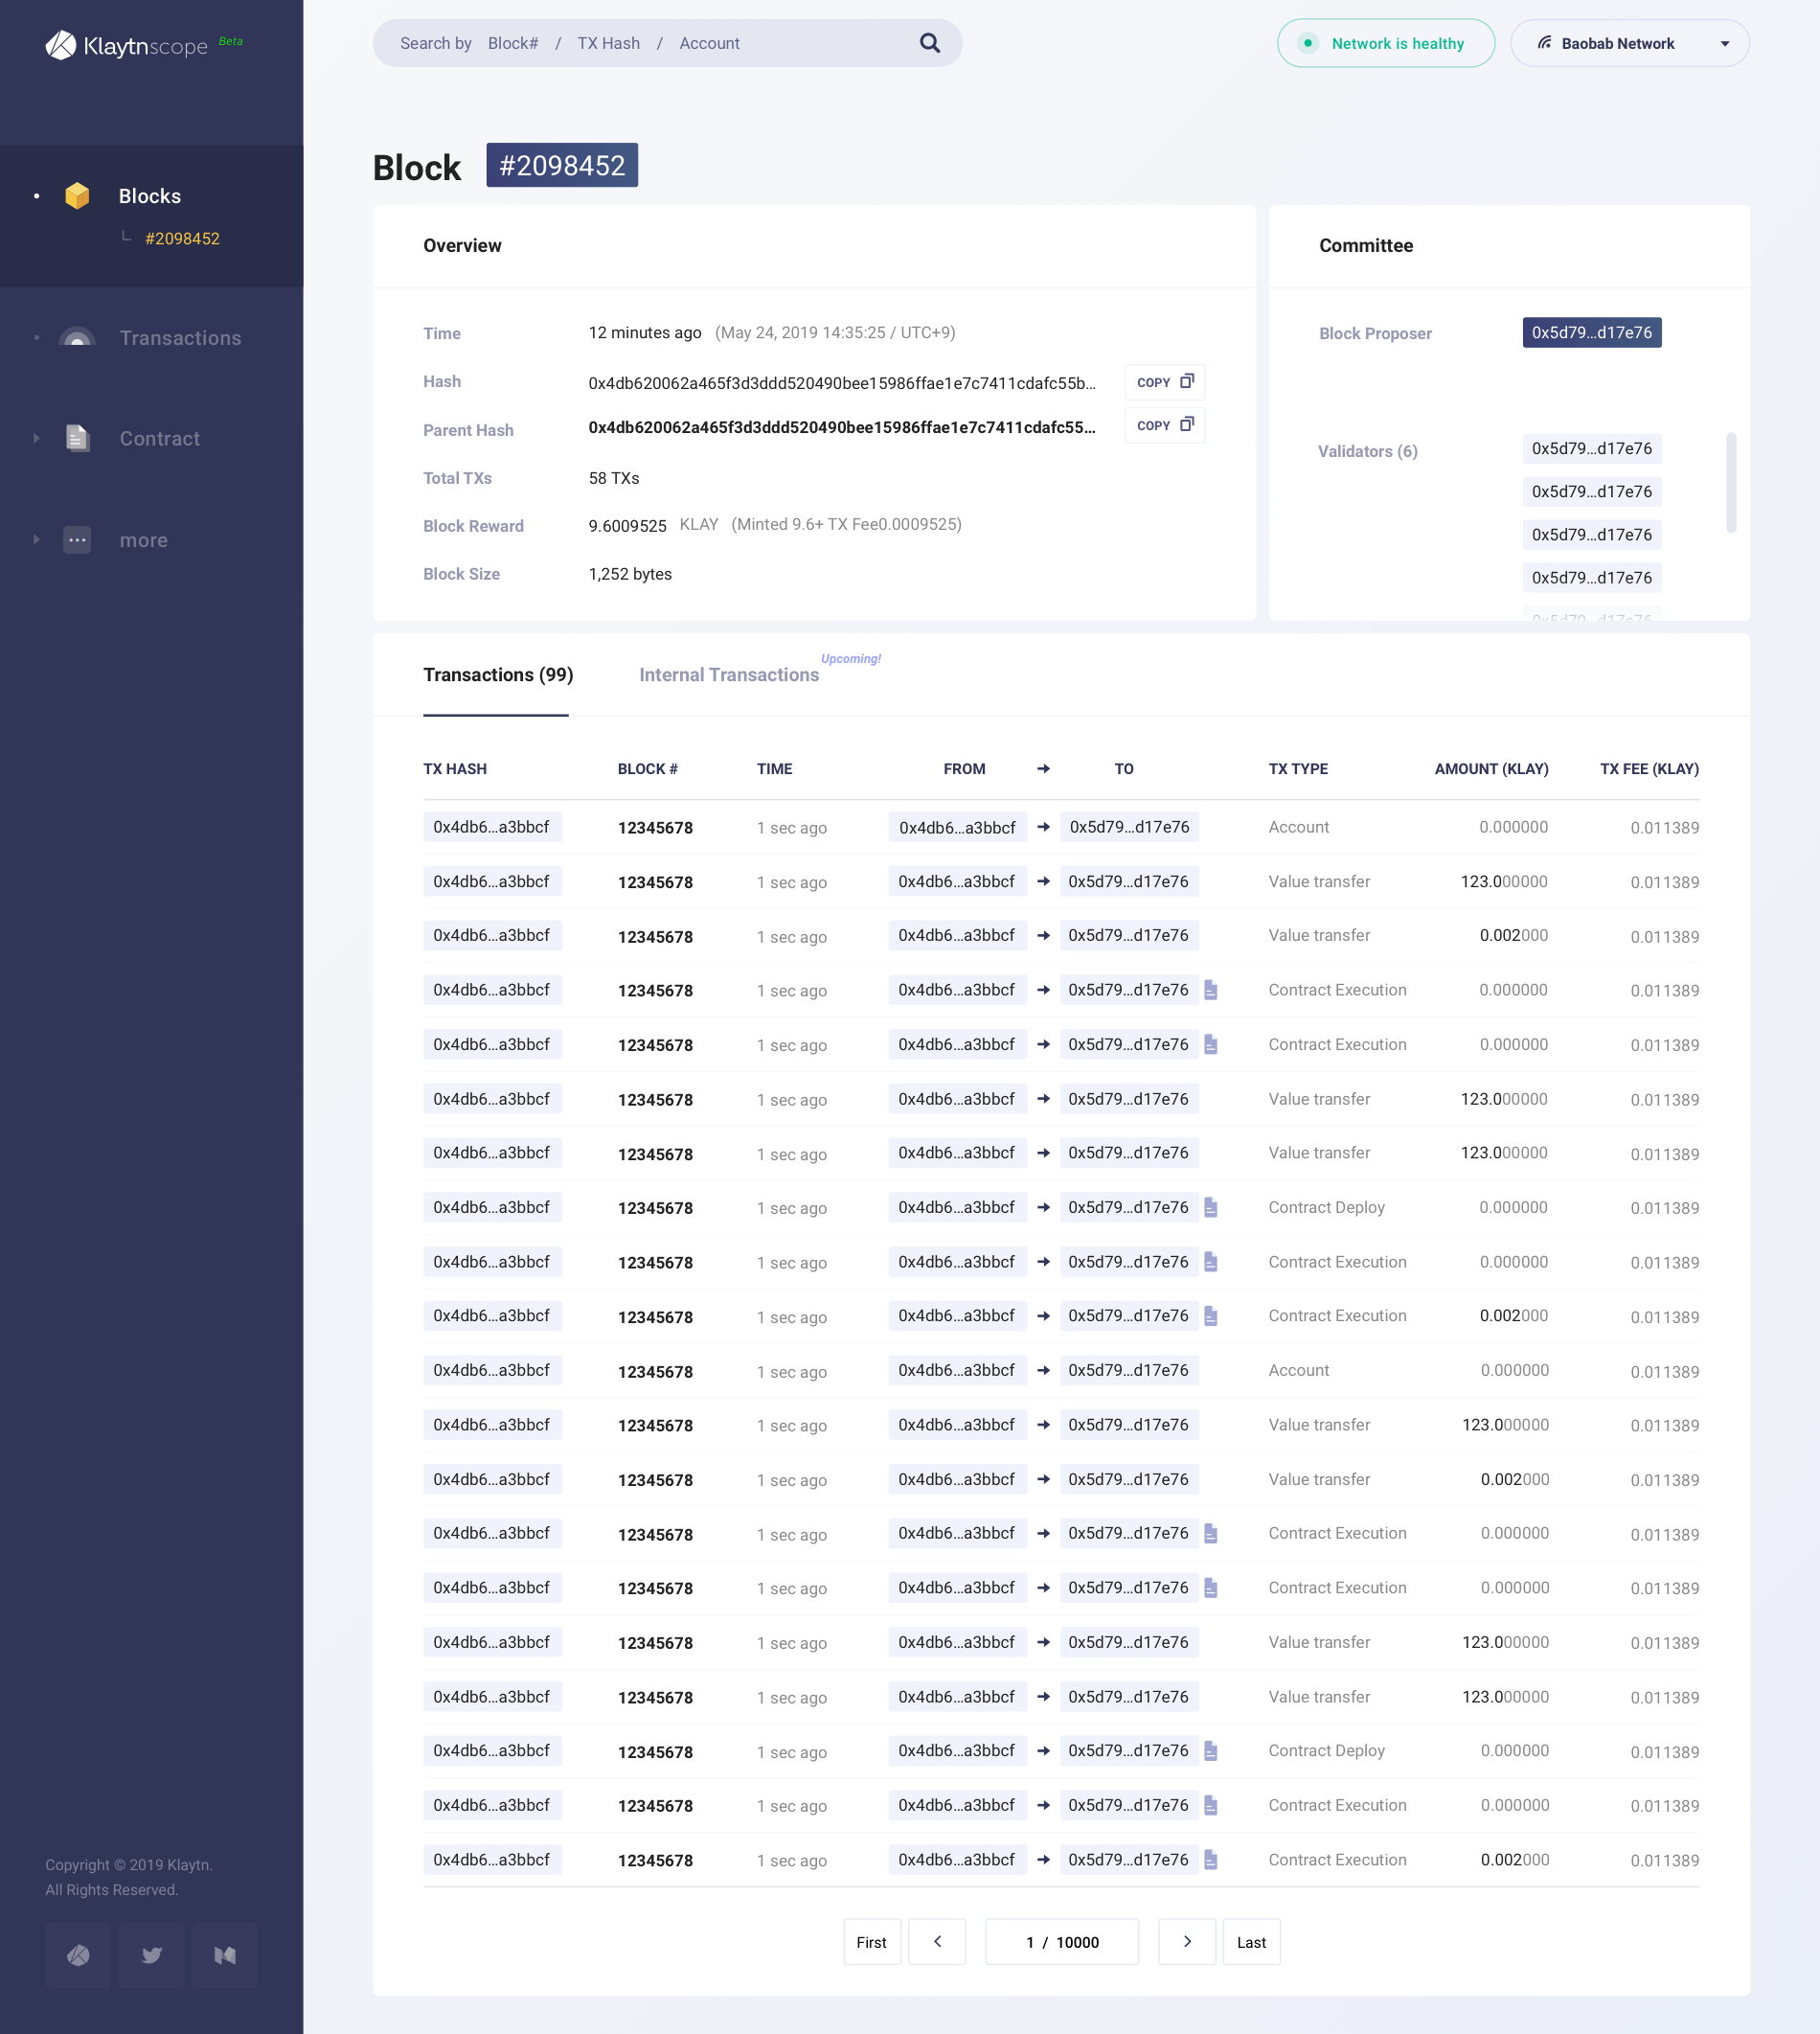This screenshot has width=1820, height=2034.
Task: Copy the Parent Hash value
Action: tap(1164, 425)
